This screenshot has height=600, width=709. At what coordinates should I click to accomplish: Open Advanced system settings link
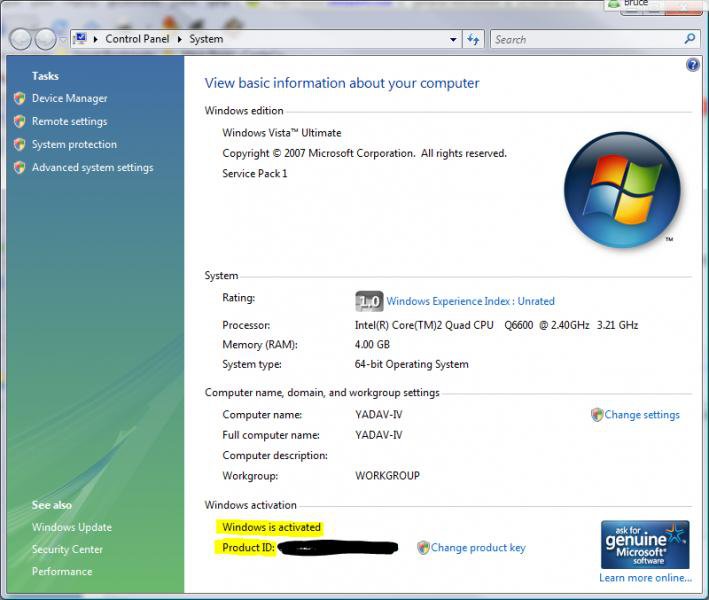(93, 167)
